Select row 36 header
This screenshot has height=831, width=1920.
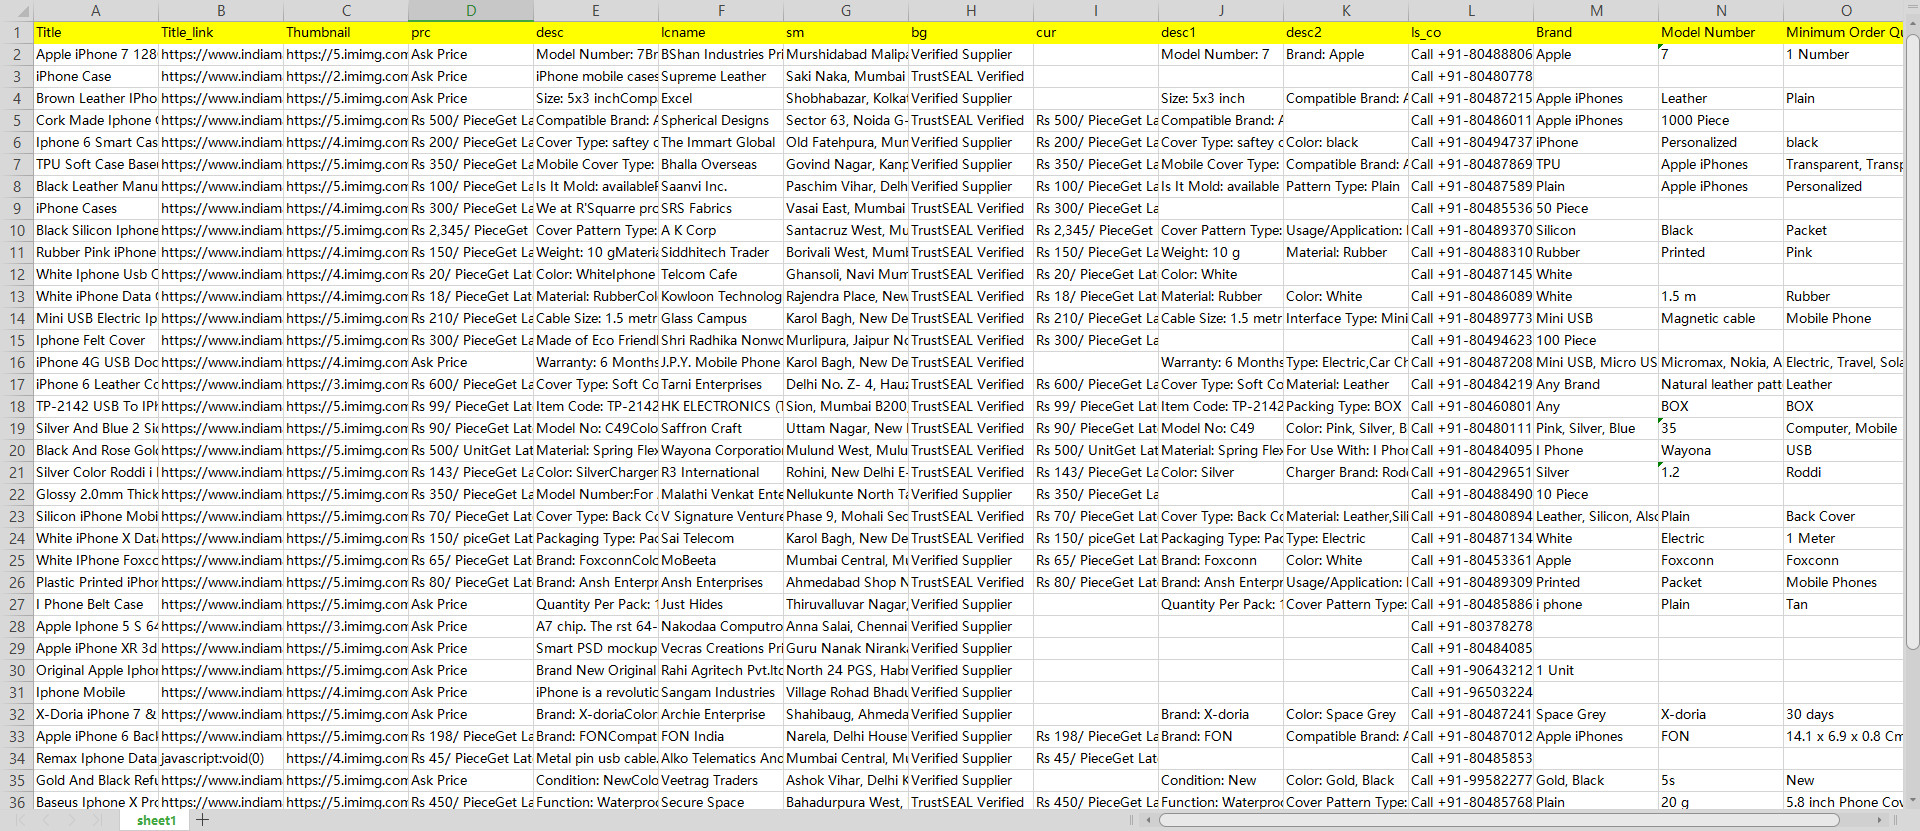[x=17, y=803]
